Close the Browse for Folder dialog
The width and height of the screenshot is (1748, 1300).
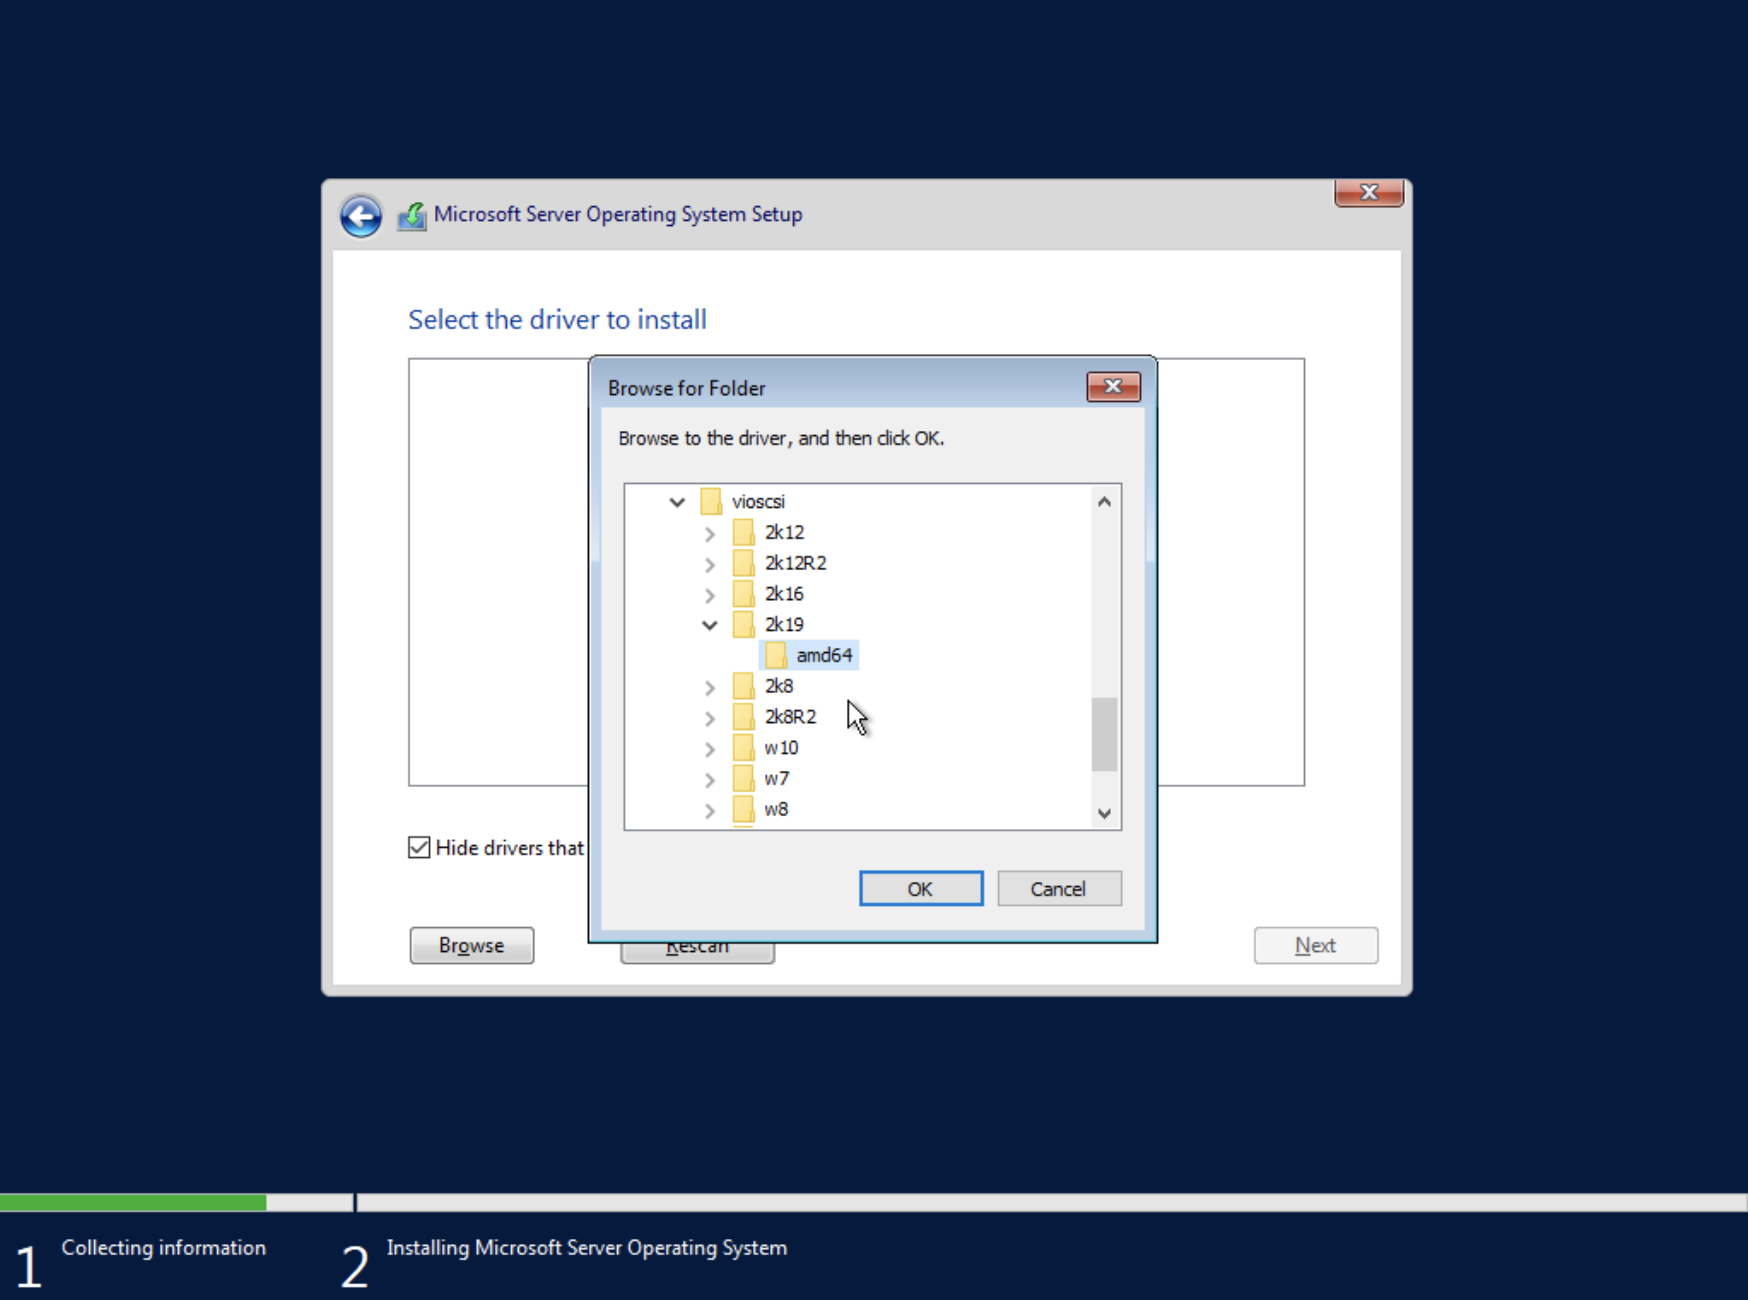click(1113, 387)
